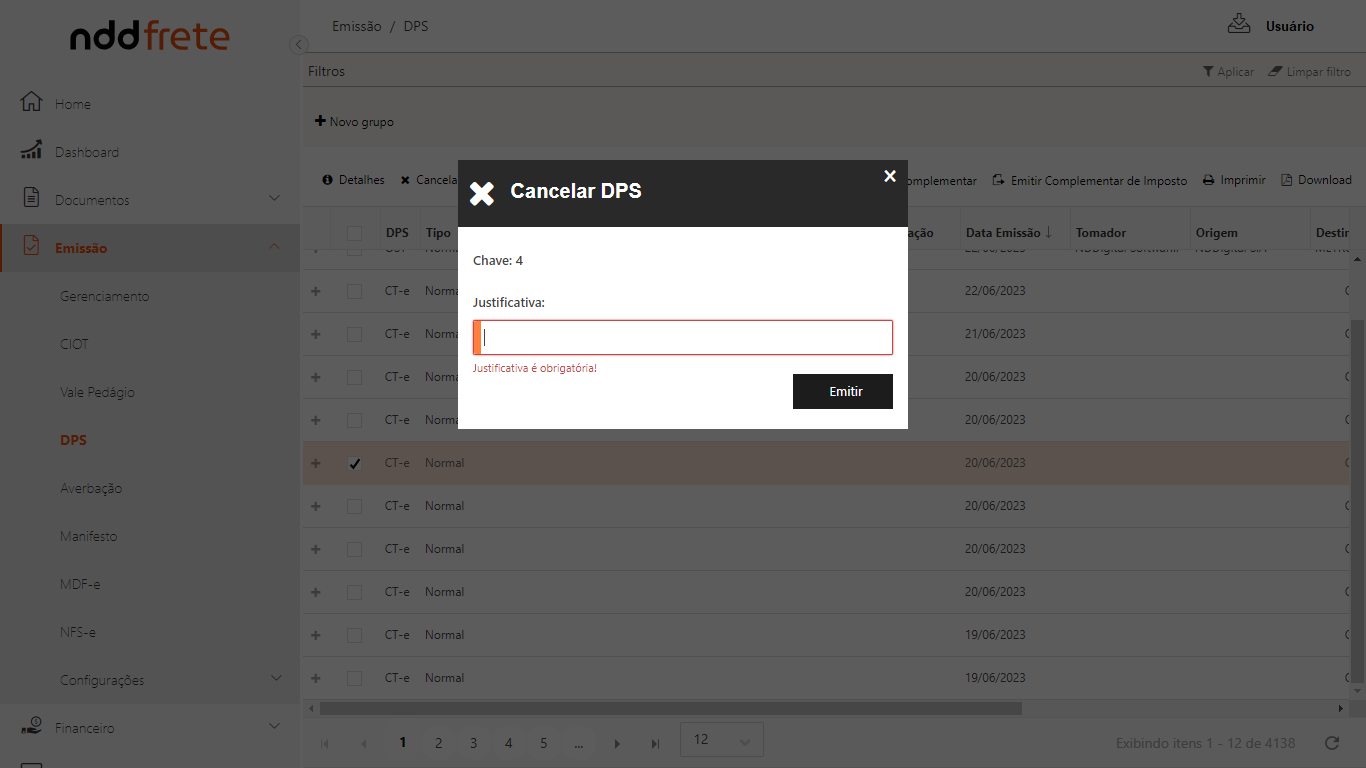Click the Financeiro hand-coin icon
This screenshot has height=768, width=1366.
pyautogui.click(x=31, y=726)
